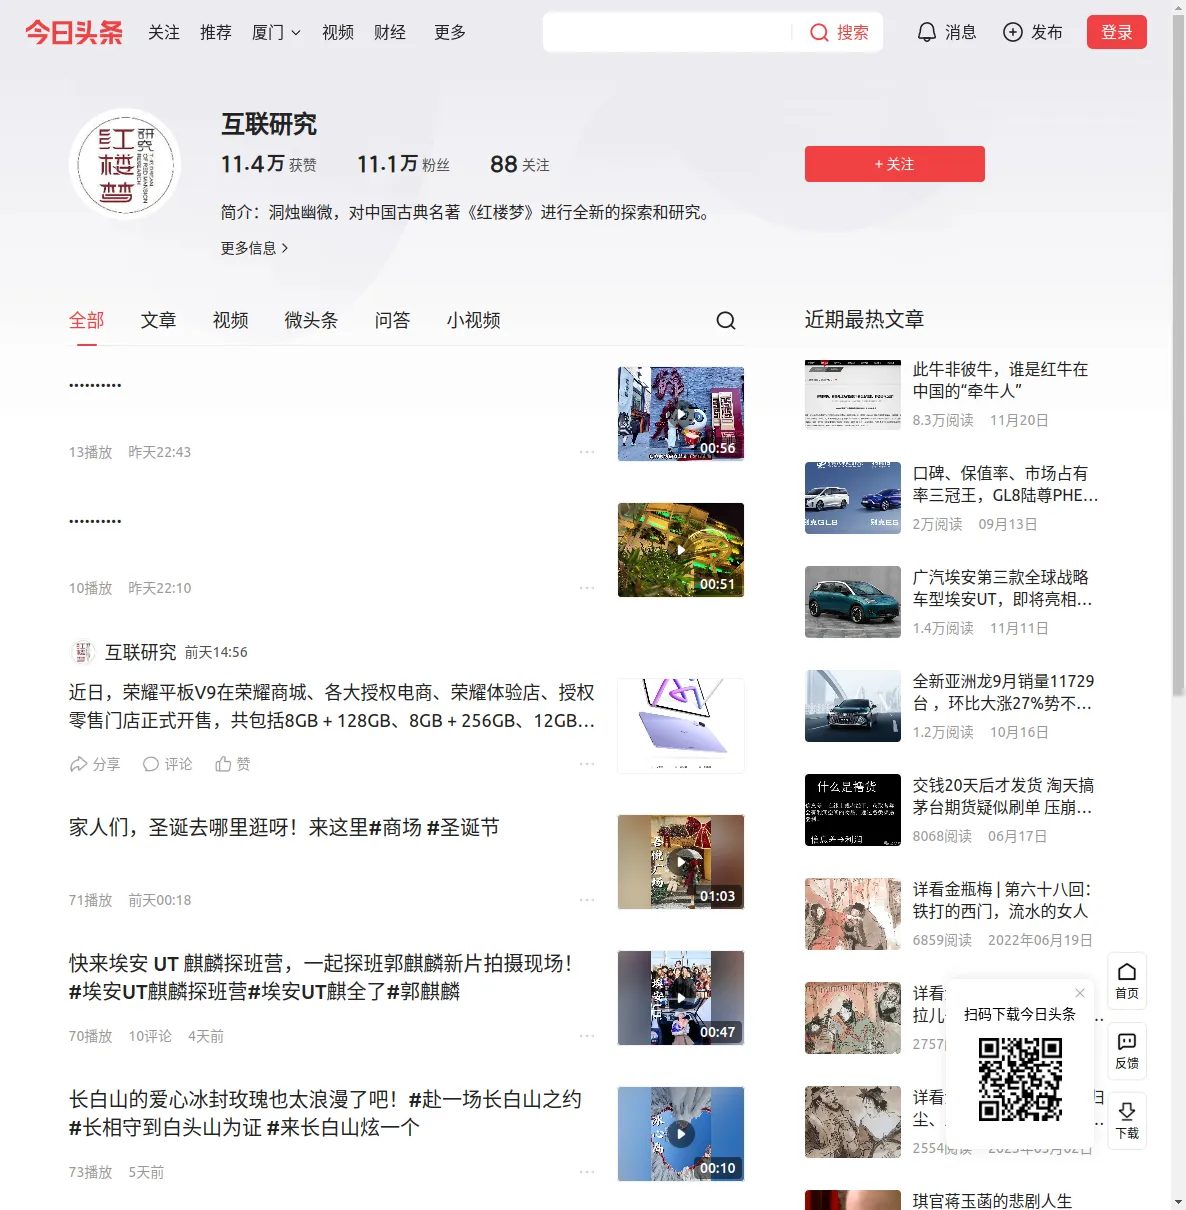Open article 详看金瓶梅 第六十八回
Image resolution: width=1186 pixels, height=1210 pixels.
tap(1002, 900)
